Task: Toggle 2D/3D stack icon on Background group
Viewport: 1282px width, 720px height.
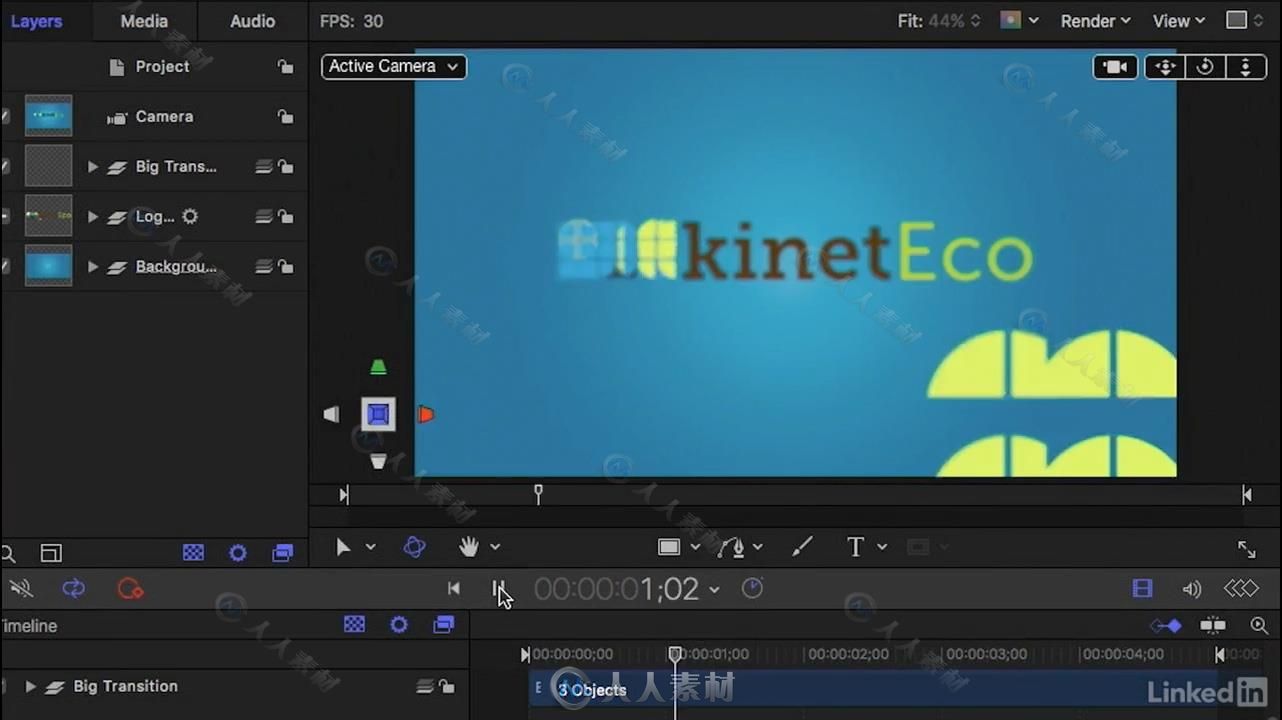Action: pyautogui.click(x=263, y=267)
